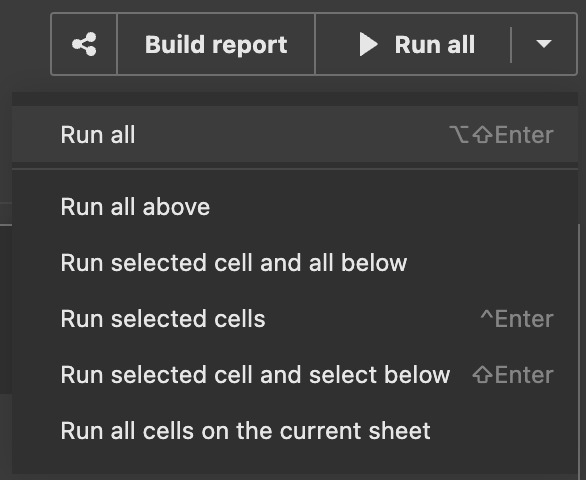
Task: Click the divider between Run all and dropdown arrow
Action: (x=511, y=44)
